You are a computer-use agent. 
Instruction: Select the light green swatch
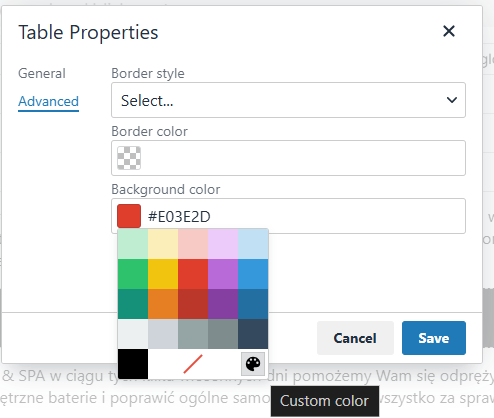(x=133, y=244)
